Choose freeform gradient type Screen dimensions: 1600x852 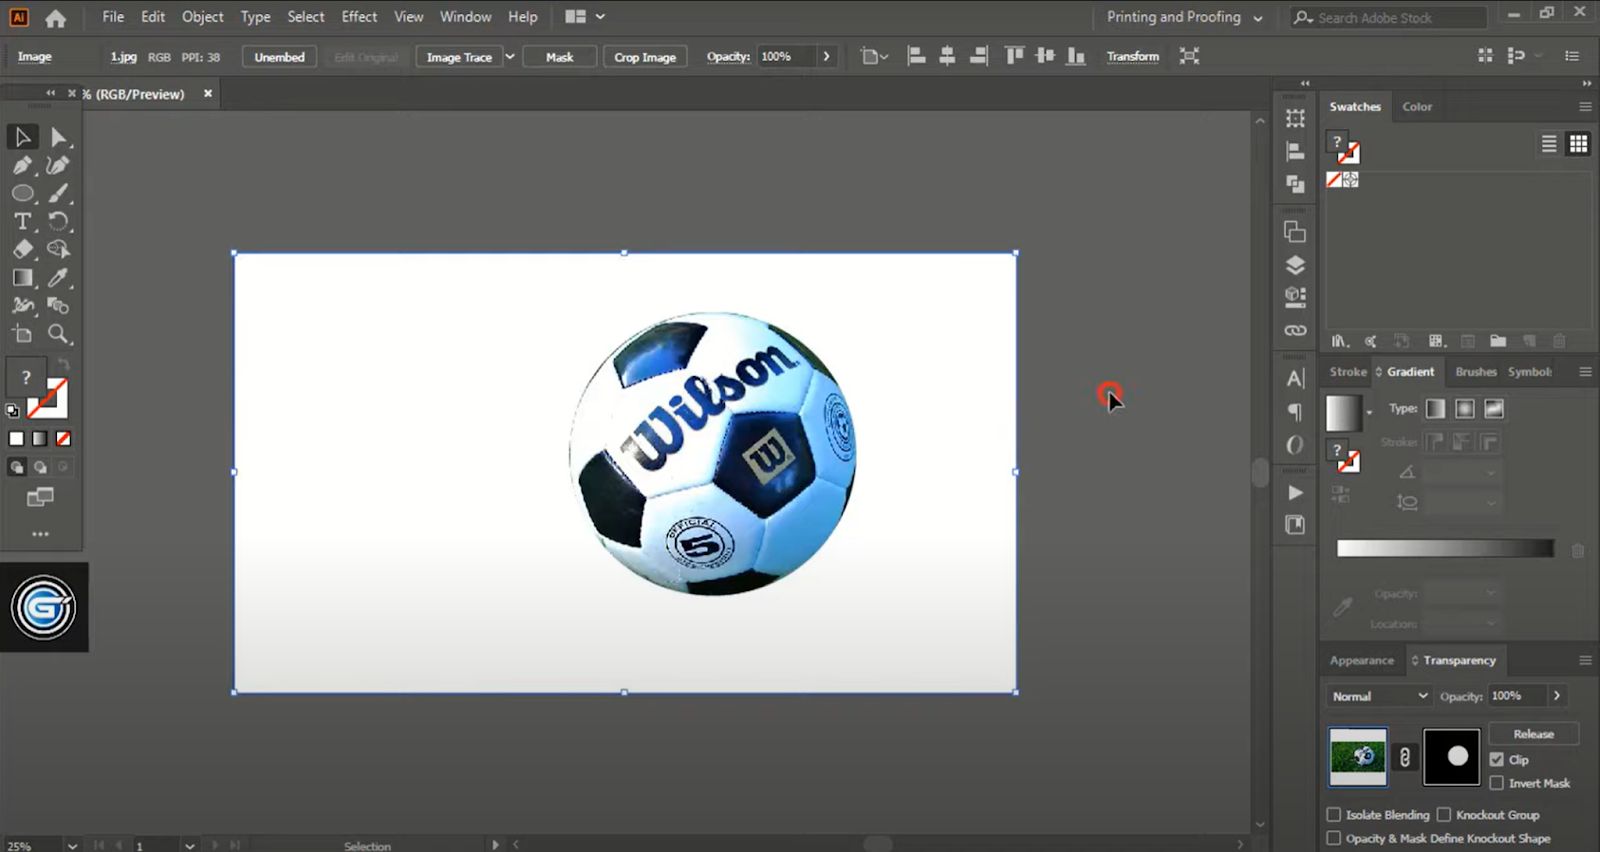pyautogui.click(x=1494, y=409)
